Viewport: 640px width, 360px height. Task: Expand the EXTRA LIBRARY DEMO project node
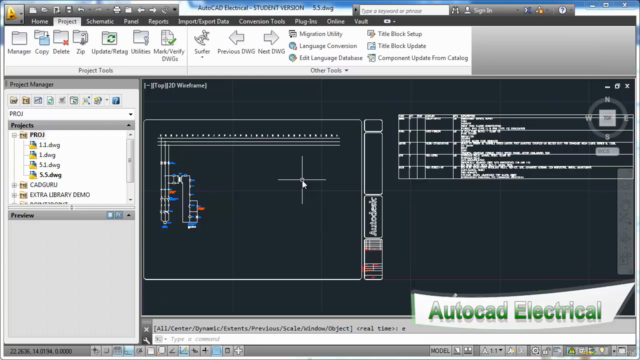[14, 195]
